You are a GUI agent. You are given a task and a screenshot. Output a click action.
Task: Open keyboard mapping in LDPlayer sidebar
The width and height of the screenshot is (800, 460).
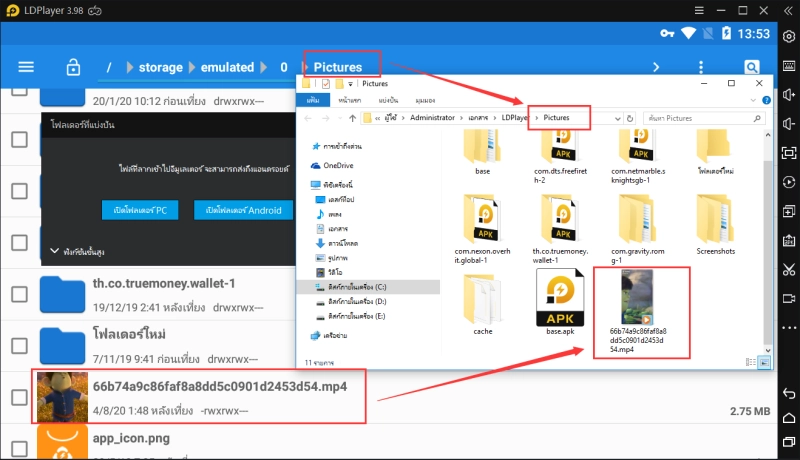(788, 66)
